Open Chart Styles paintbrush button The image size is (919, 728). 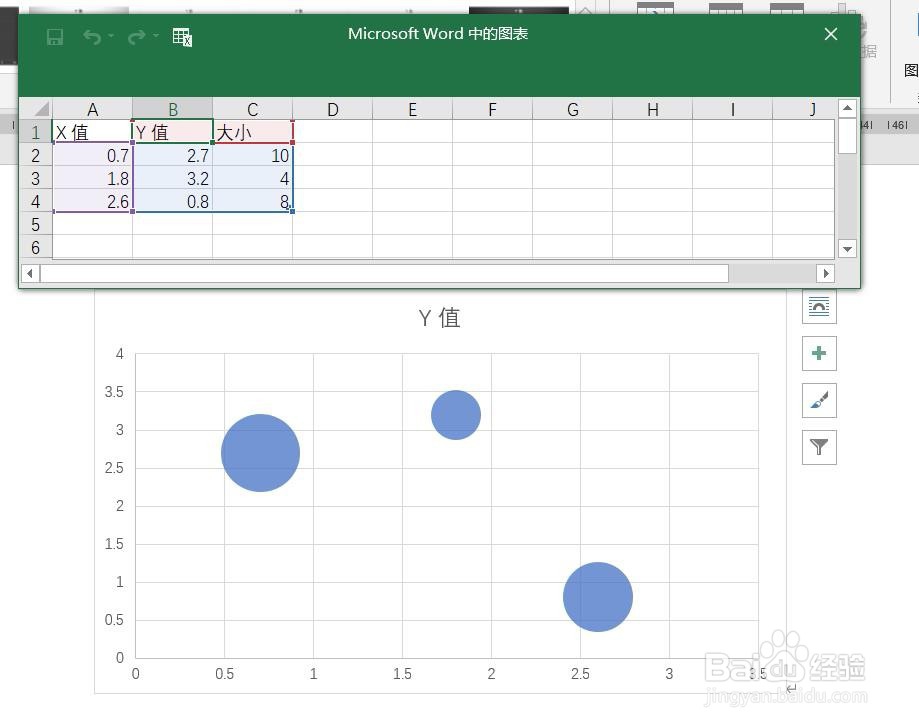819,400
